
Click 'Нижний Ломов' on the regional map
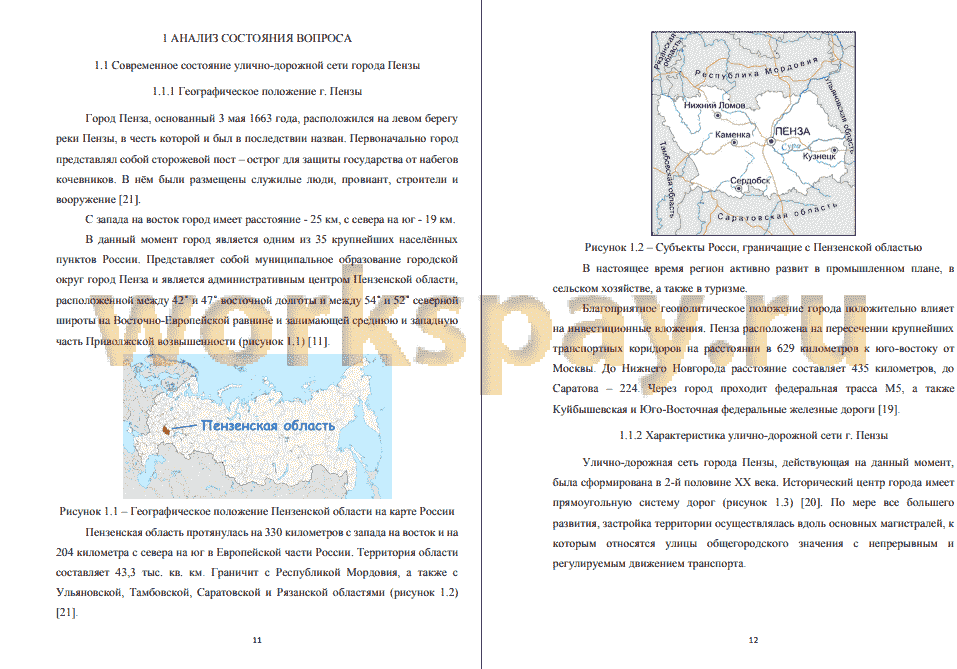714,105
